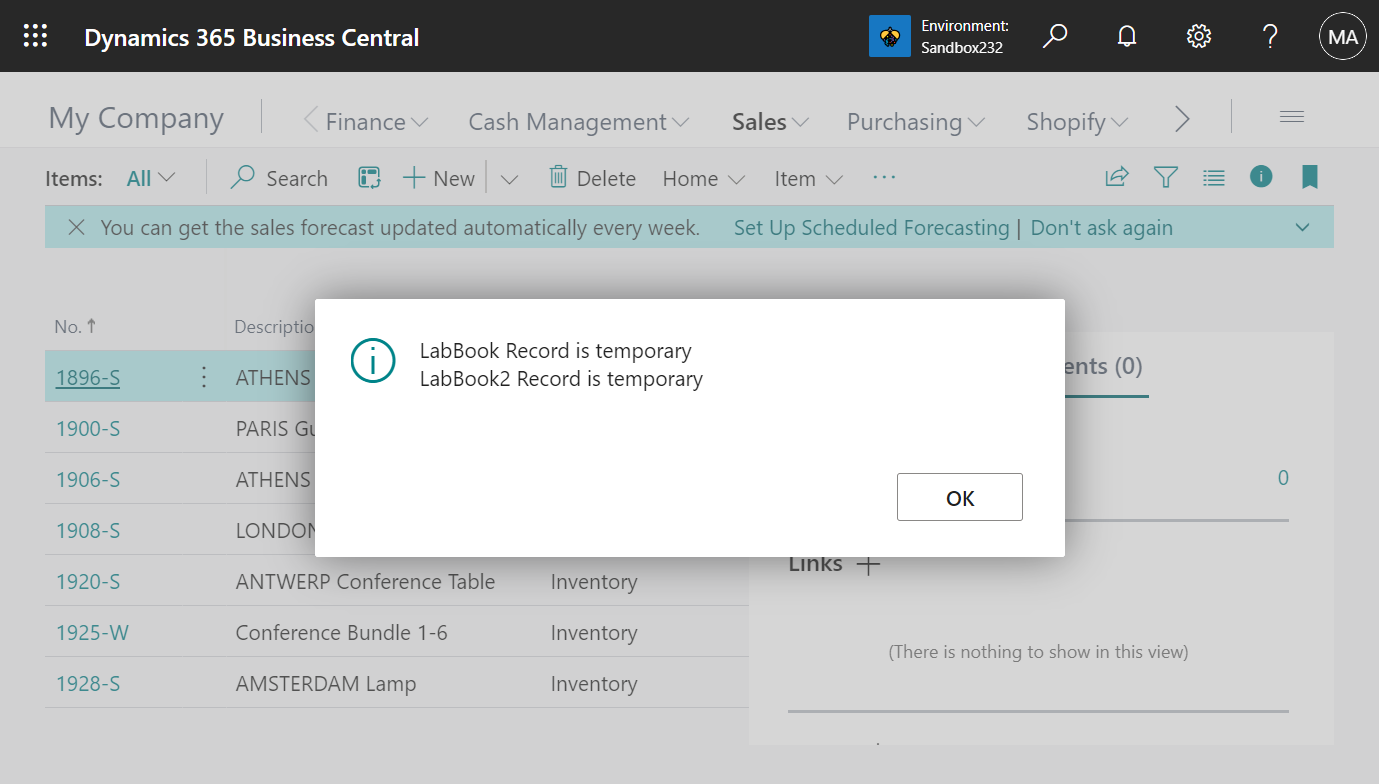Expand the All filter dropdown
Image resolution: width=1379 pixels, height=784 pixels.
(150, 177)
